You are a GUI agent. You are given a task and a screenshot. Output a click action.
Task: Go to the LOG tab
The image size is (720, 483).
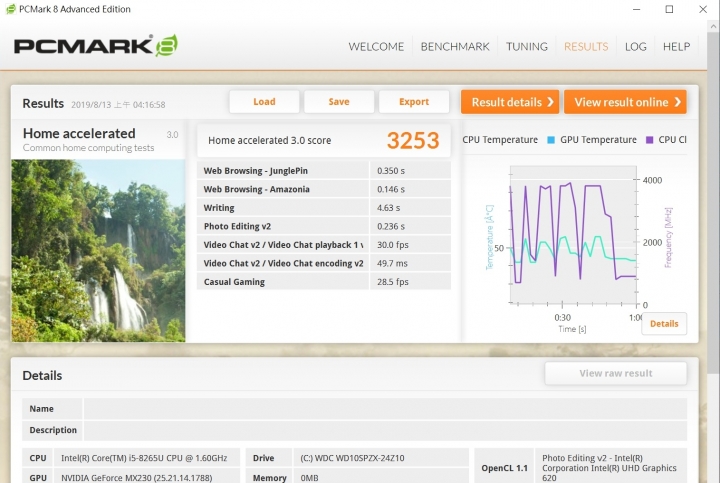point(636,46)
